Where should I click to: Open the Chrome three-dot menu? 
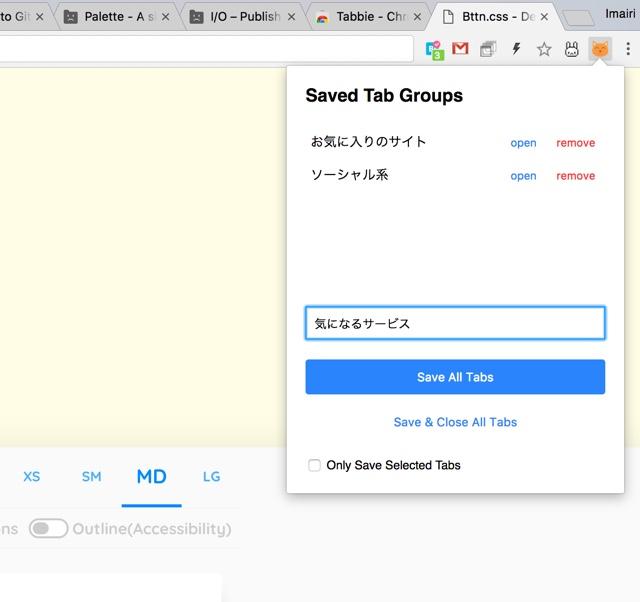pos(628,49)
